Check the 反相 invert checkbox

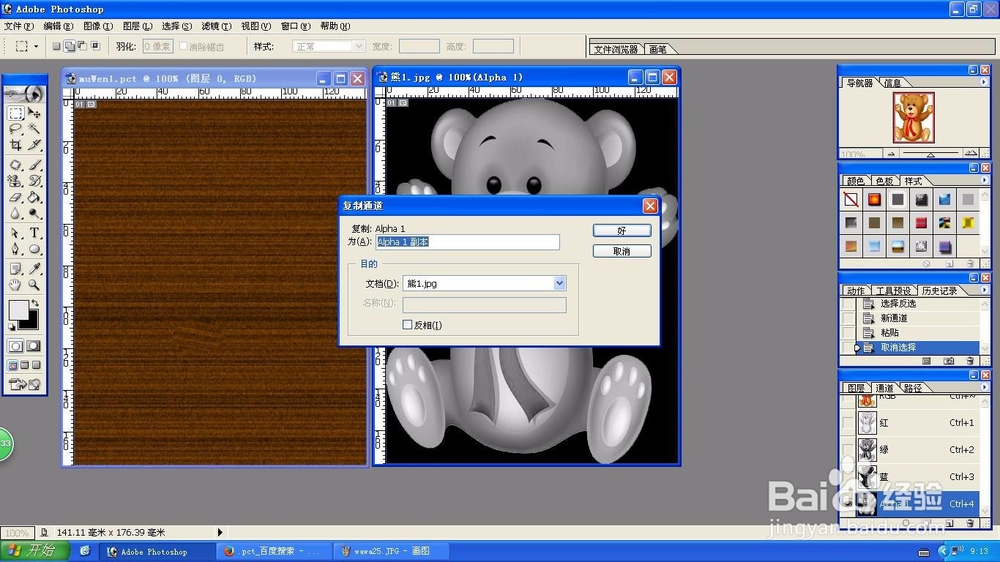point(407,325)
